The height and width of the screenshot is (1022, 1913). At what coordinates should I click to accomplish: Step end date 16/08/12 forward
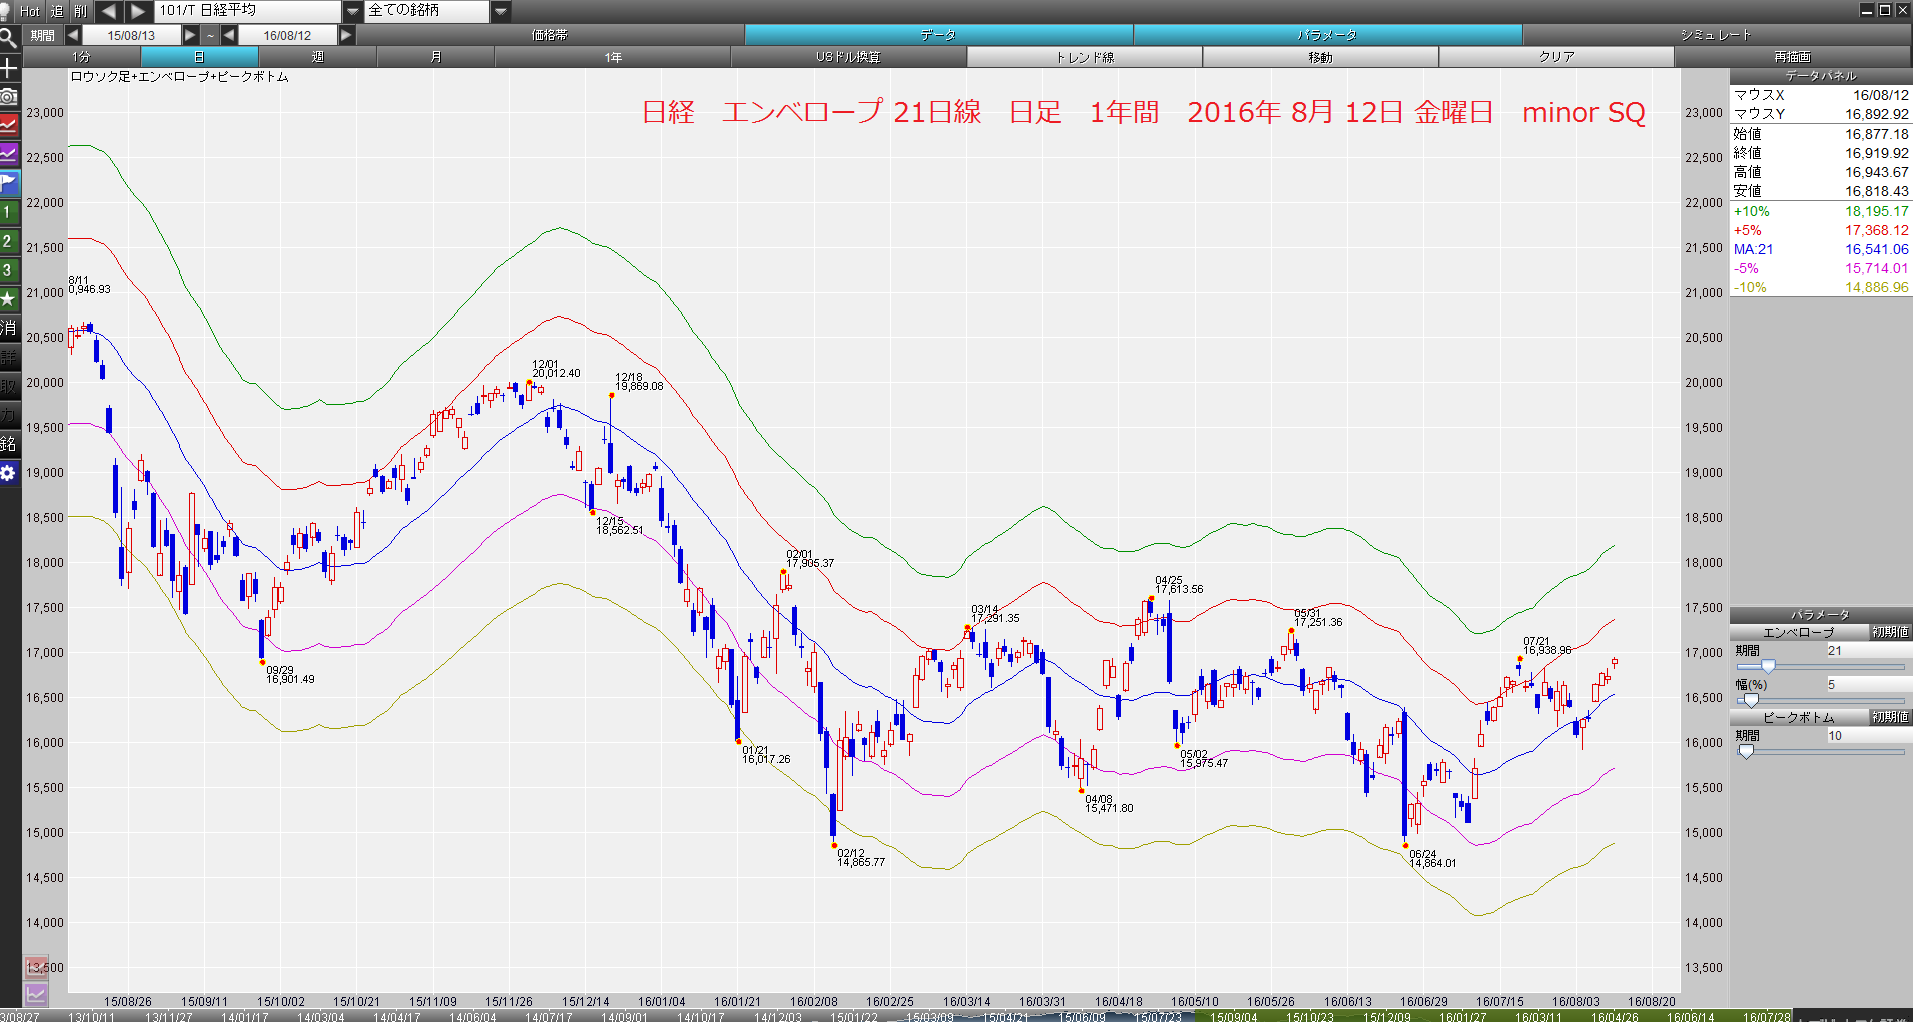click(x=346, y=35)
